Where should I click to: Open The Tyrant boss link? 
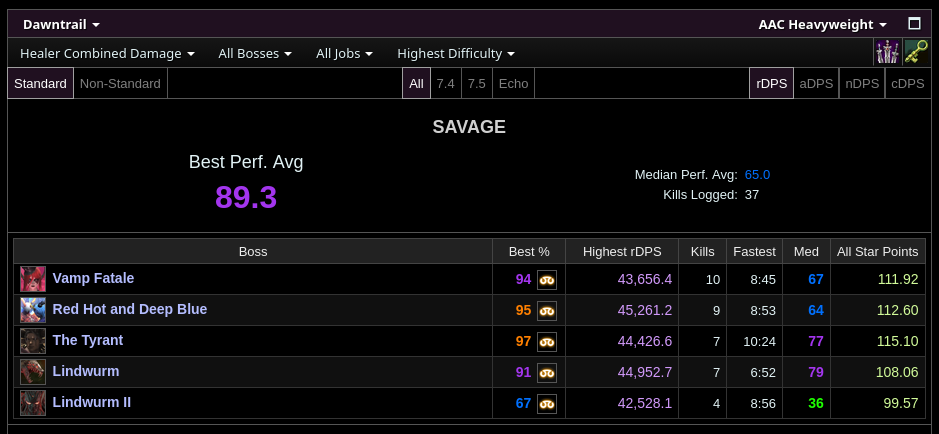point(87,340)
